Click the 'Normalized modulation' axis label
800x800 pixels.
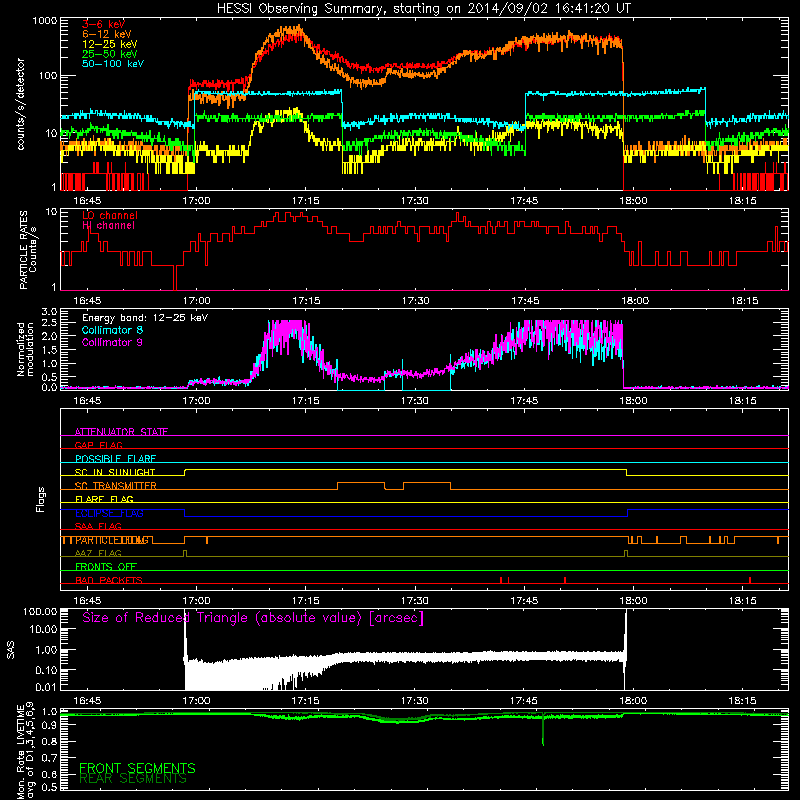(25, 349)
